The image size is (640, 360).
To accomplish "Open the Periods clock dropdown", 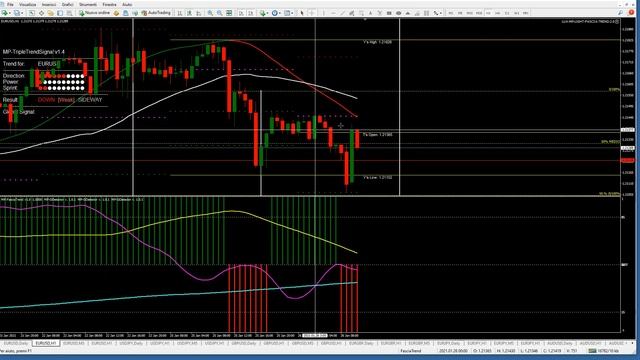I will pyautogui.click(x=276, y=13).
